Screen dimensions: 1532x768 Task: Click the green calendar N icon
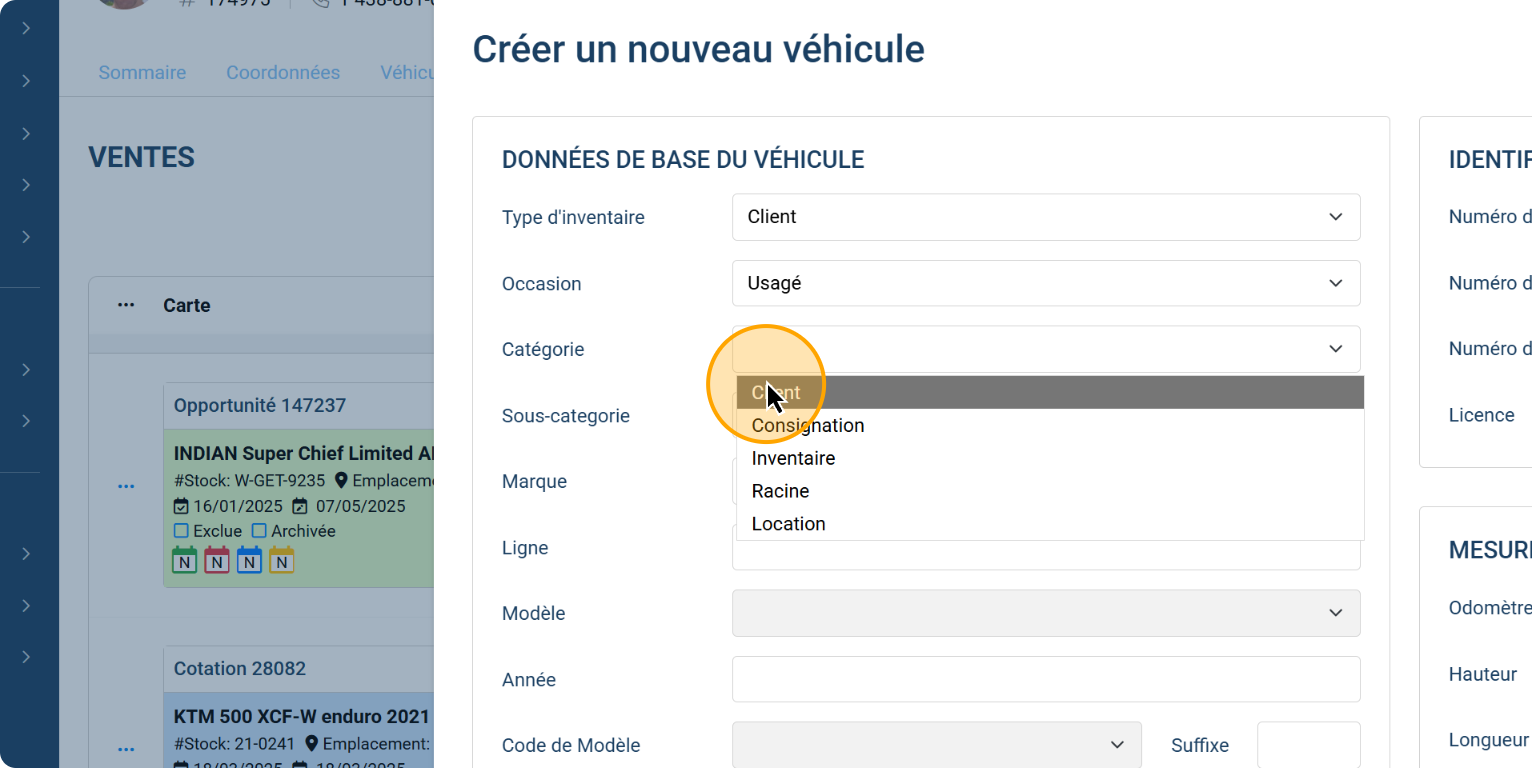tap(185, 560)
